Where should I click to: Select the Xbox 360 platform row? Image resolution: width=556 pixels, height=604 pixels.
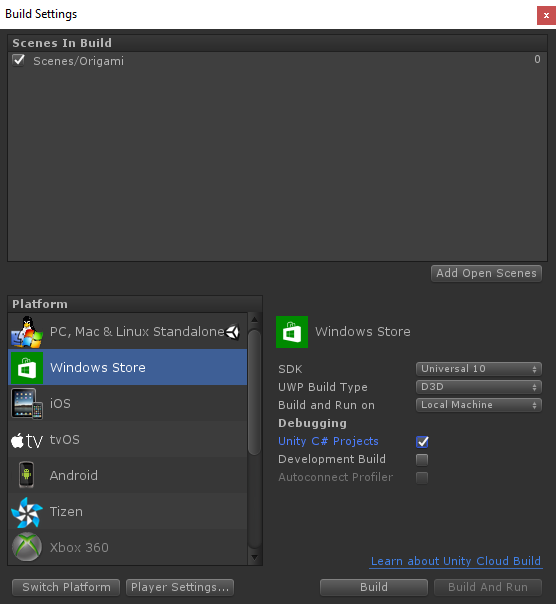[x=128, y=547]
